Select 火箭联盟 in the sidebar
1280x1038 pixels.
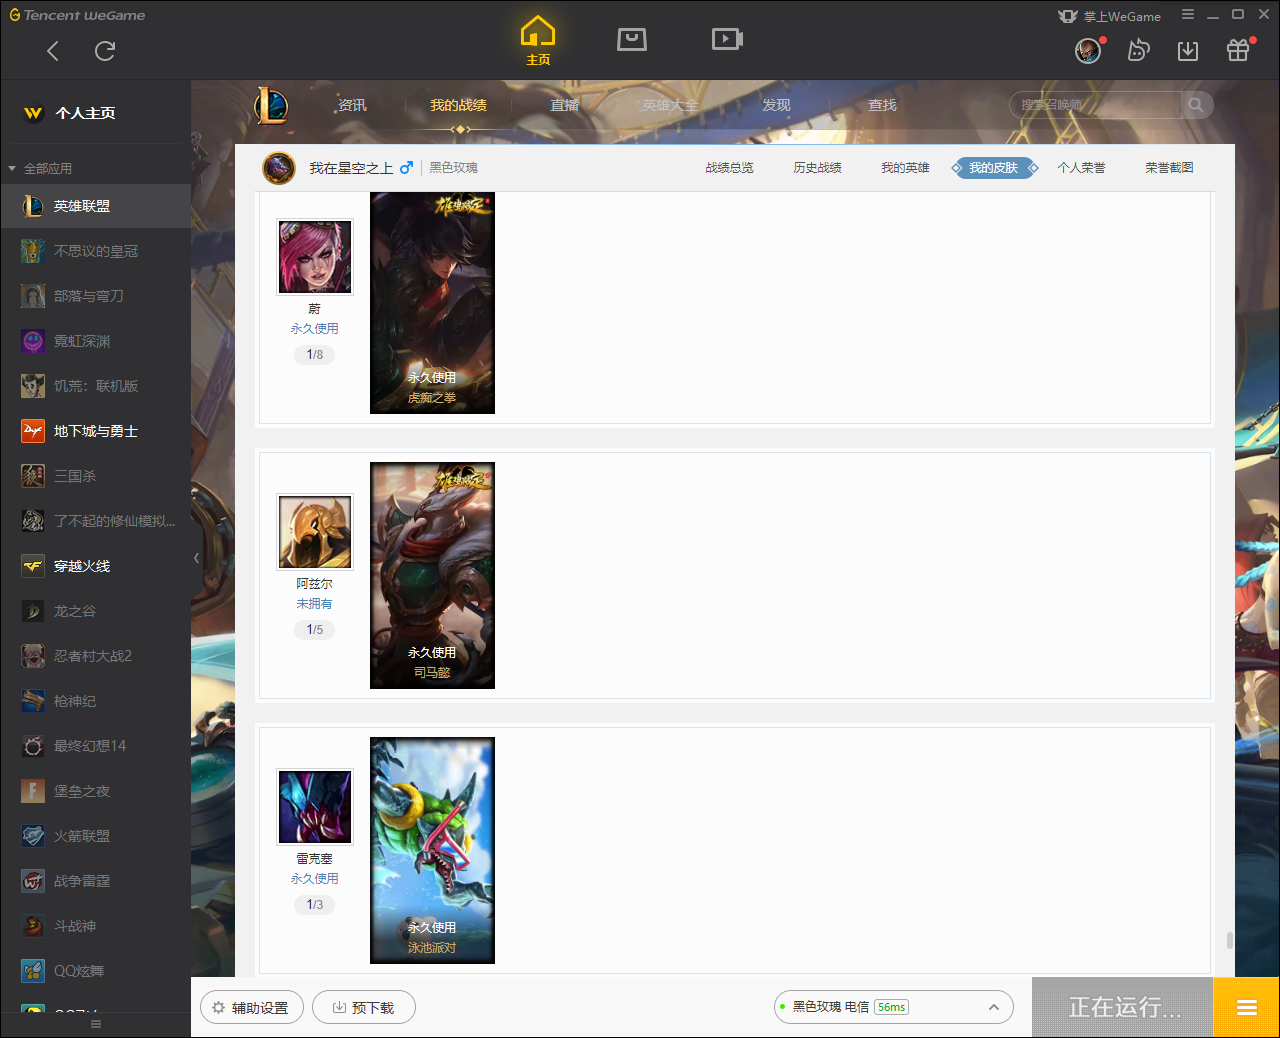click(95, 836)
